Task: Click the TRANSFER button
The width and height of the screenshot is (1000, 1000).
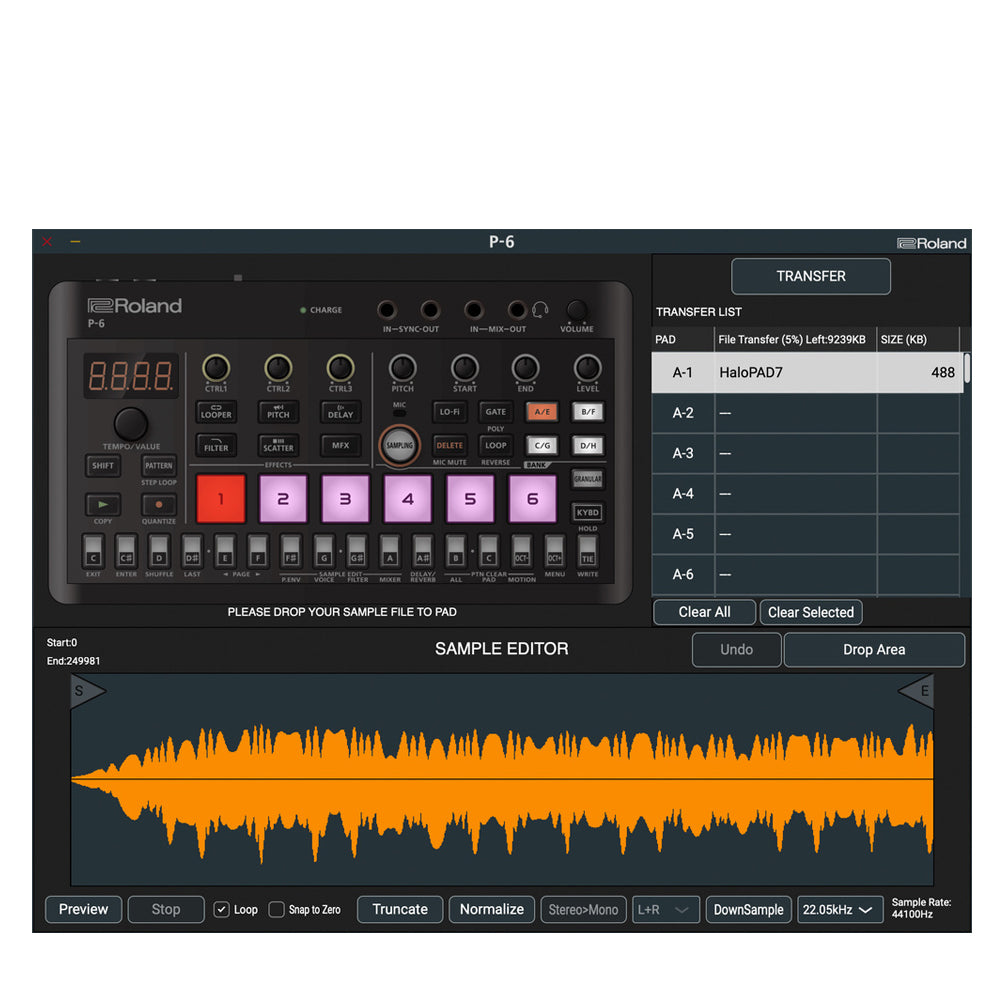Action: [810, 276]
